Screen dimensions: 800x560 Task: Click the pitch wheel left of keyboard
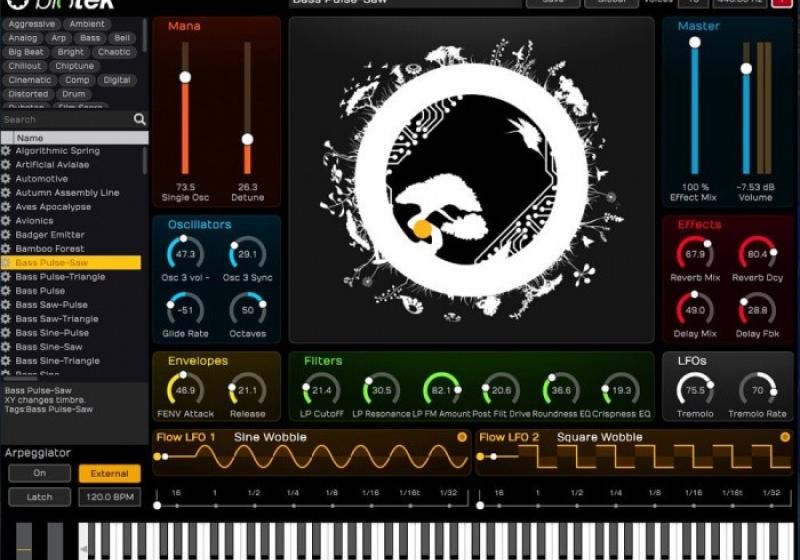tap(23, 542)
